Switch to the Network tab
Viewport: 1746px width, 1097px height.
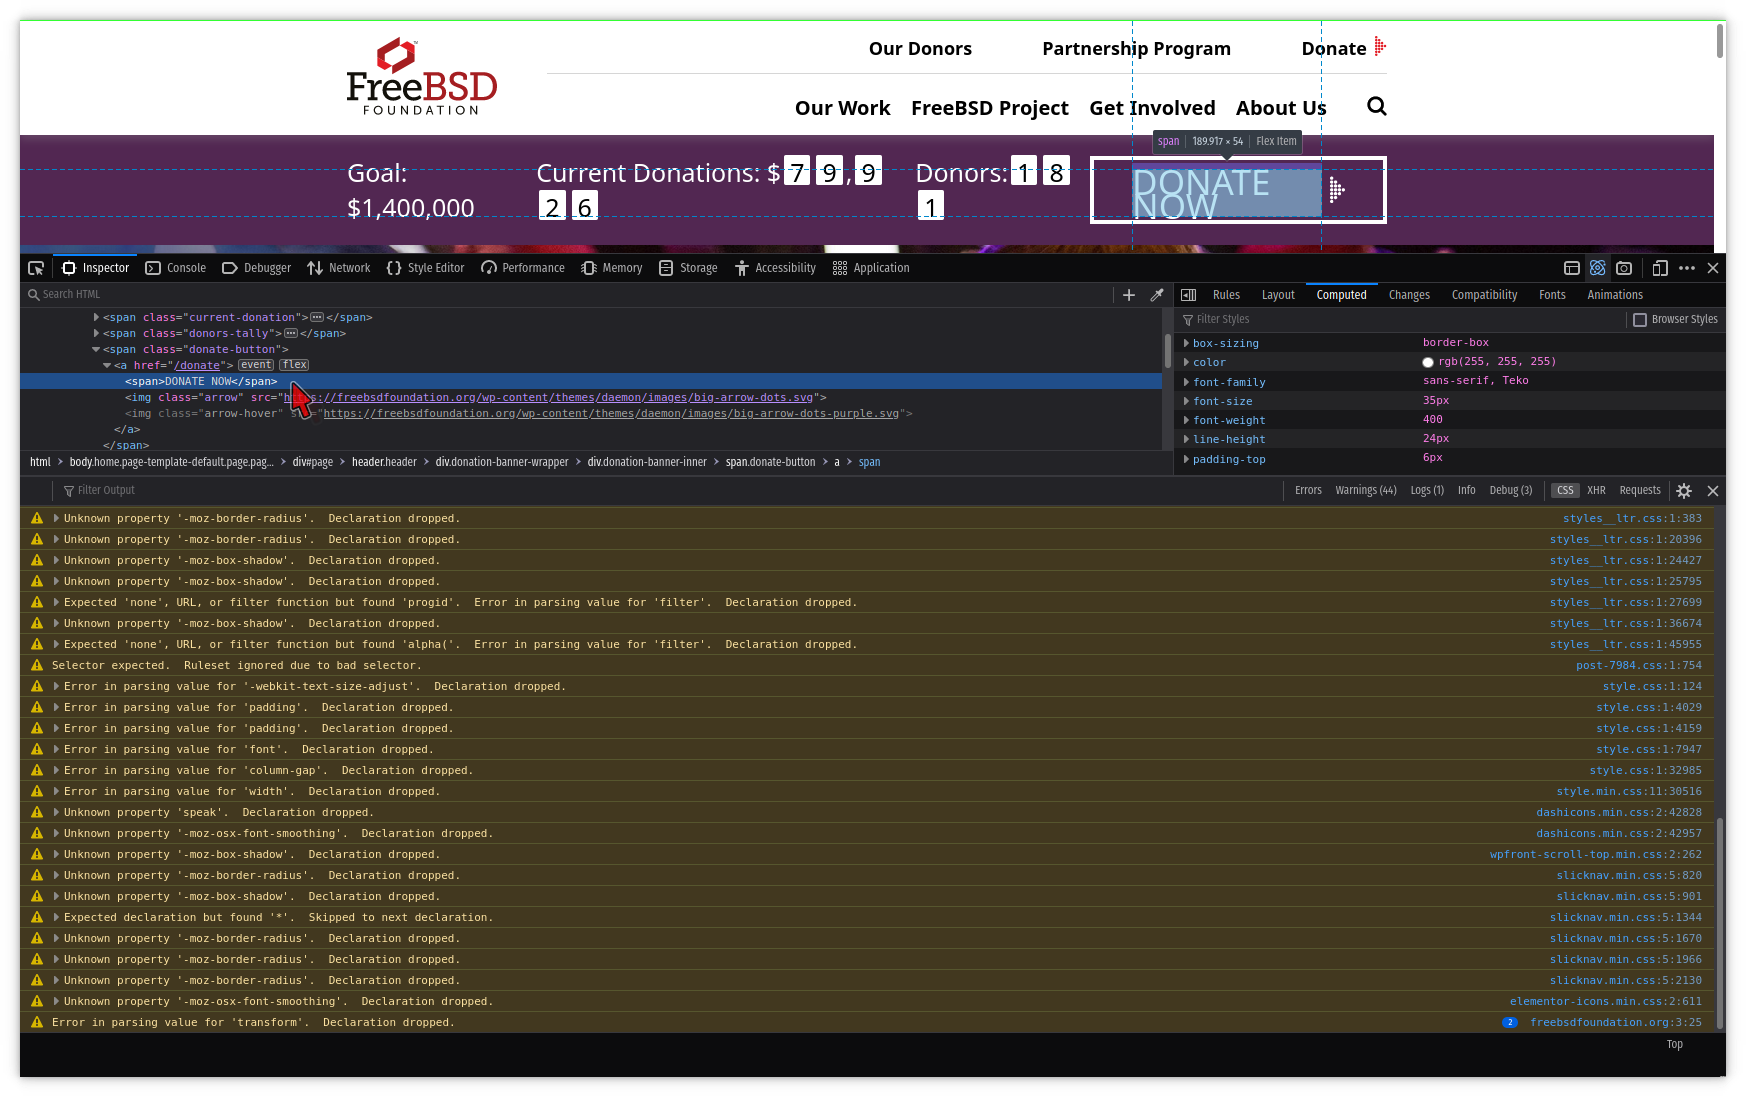(339, 268)
